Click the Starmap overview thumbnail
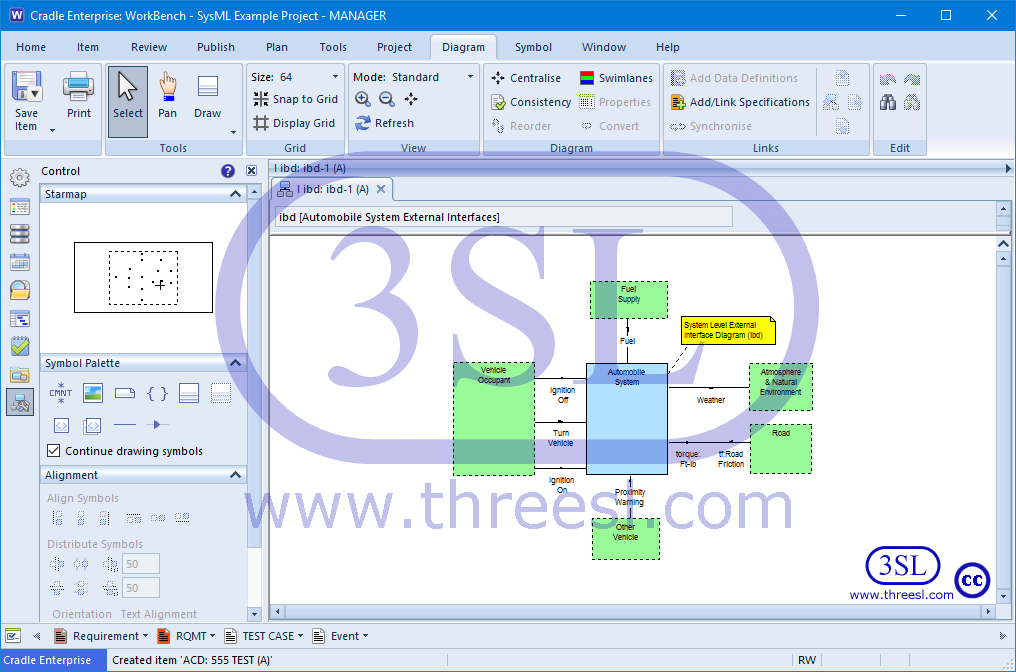 pyautogui.click(x=143, y=277)
